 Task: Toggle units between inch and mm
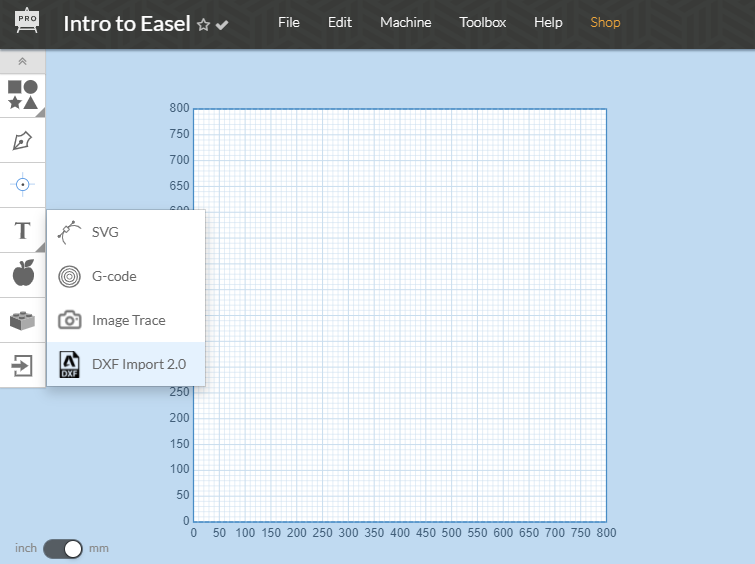click(63, 549)
